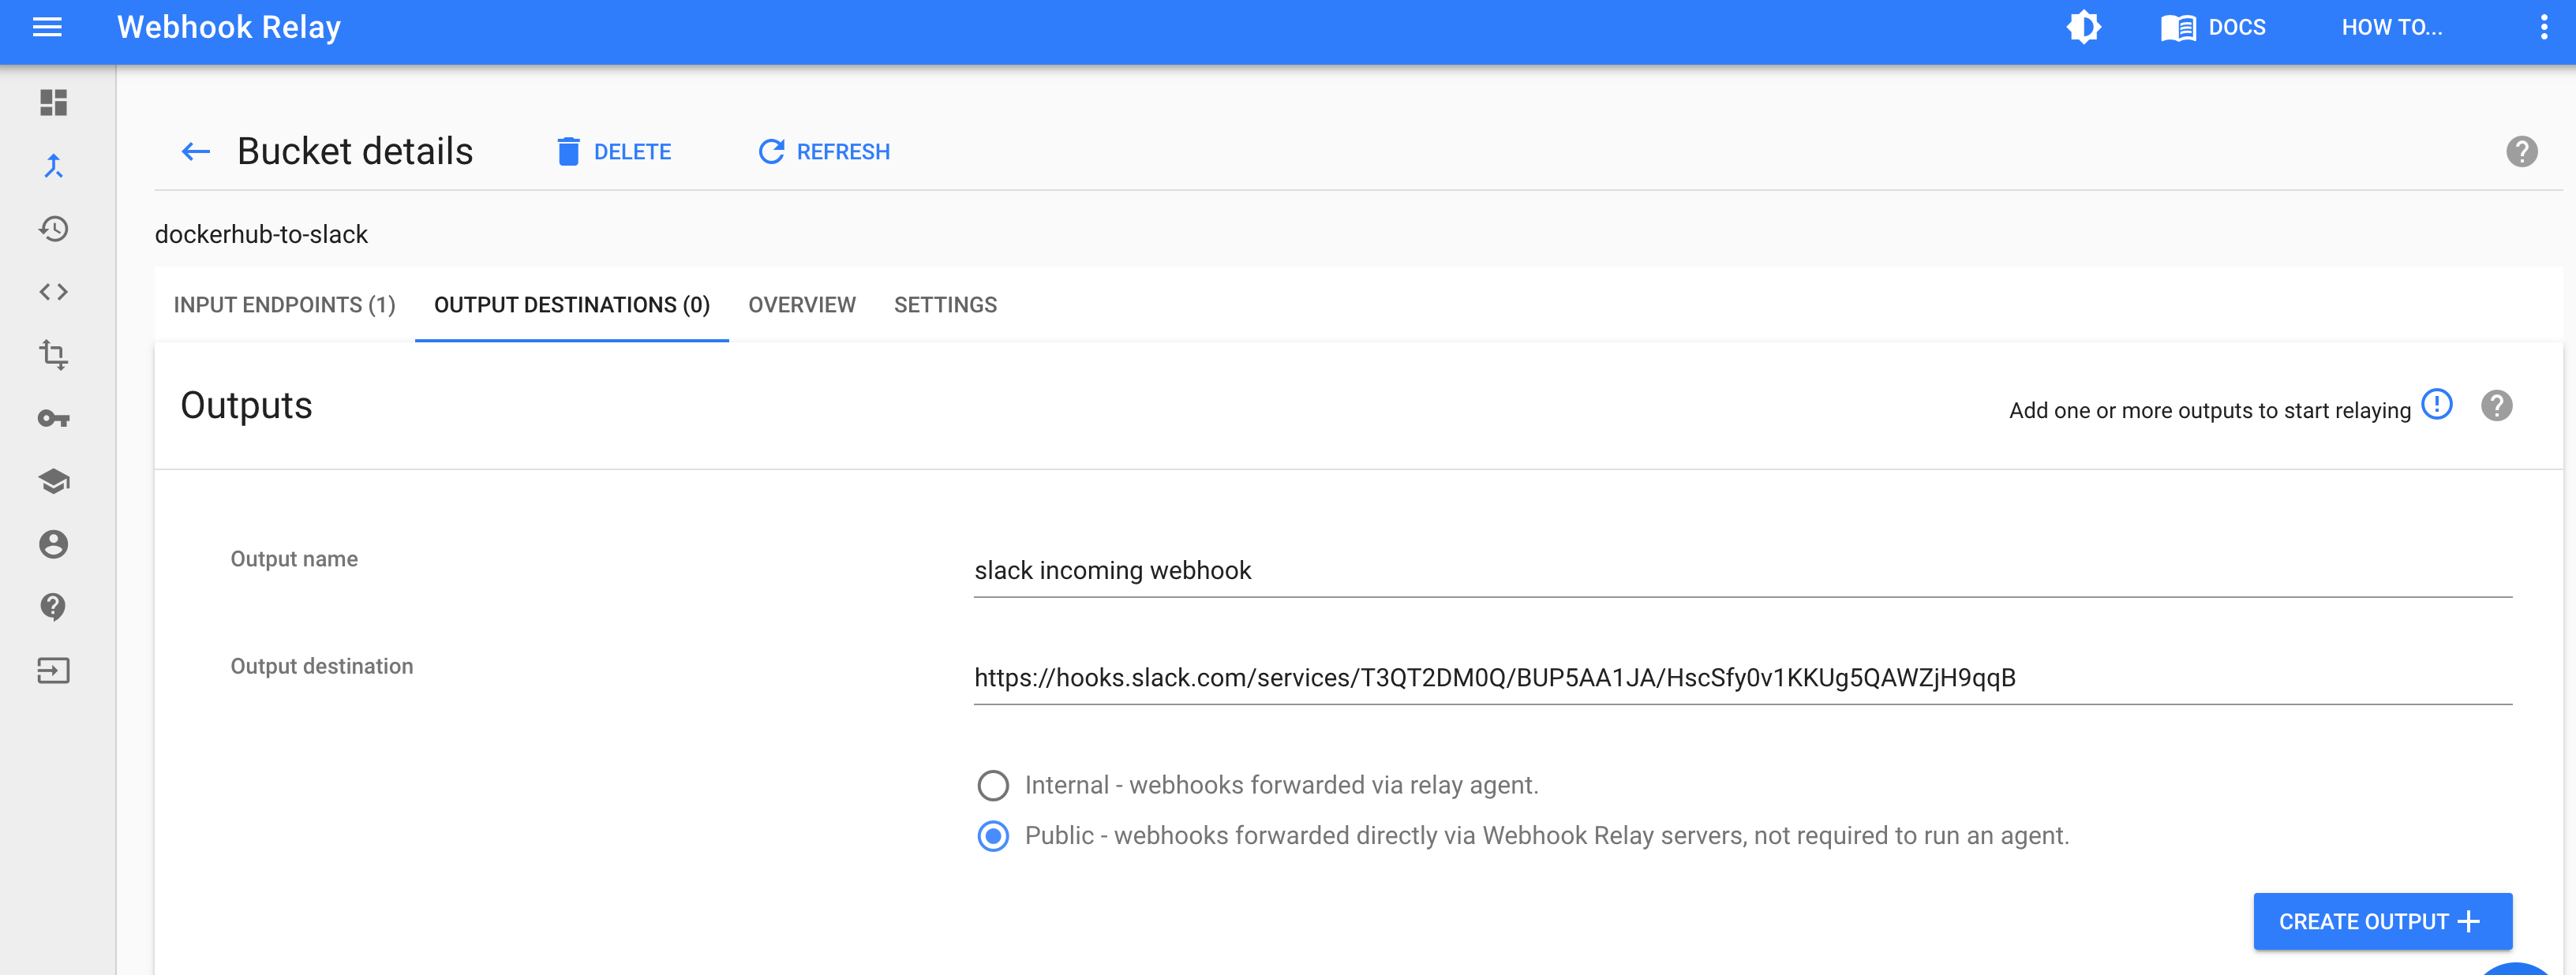Open the history clock icon in sidebar
This screenshot has width=2576, height=975.
tap(53, 229)
